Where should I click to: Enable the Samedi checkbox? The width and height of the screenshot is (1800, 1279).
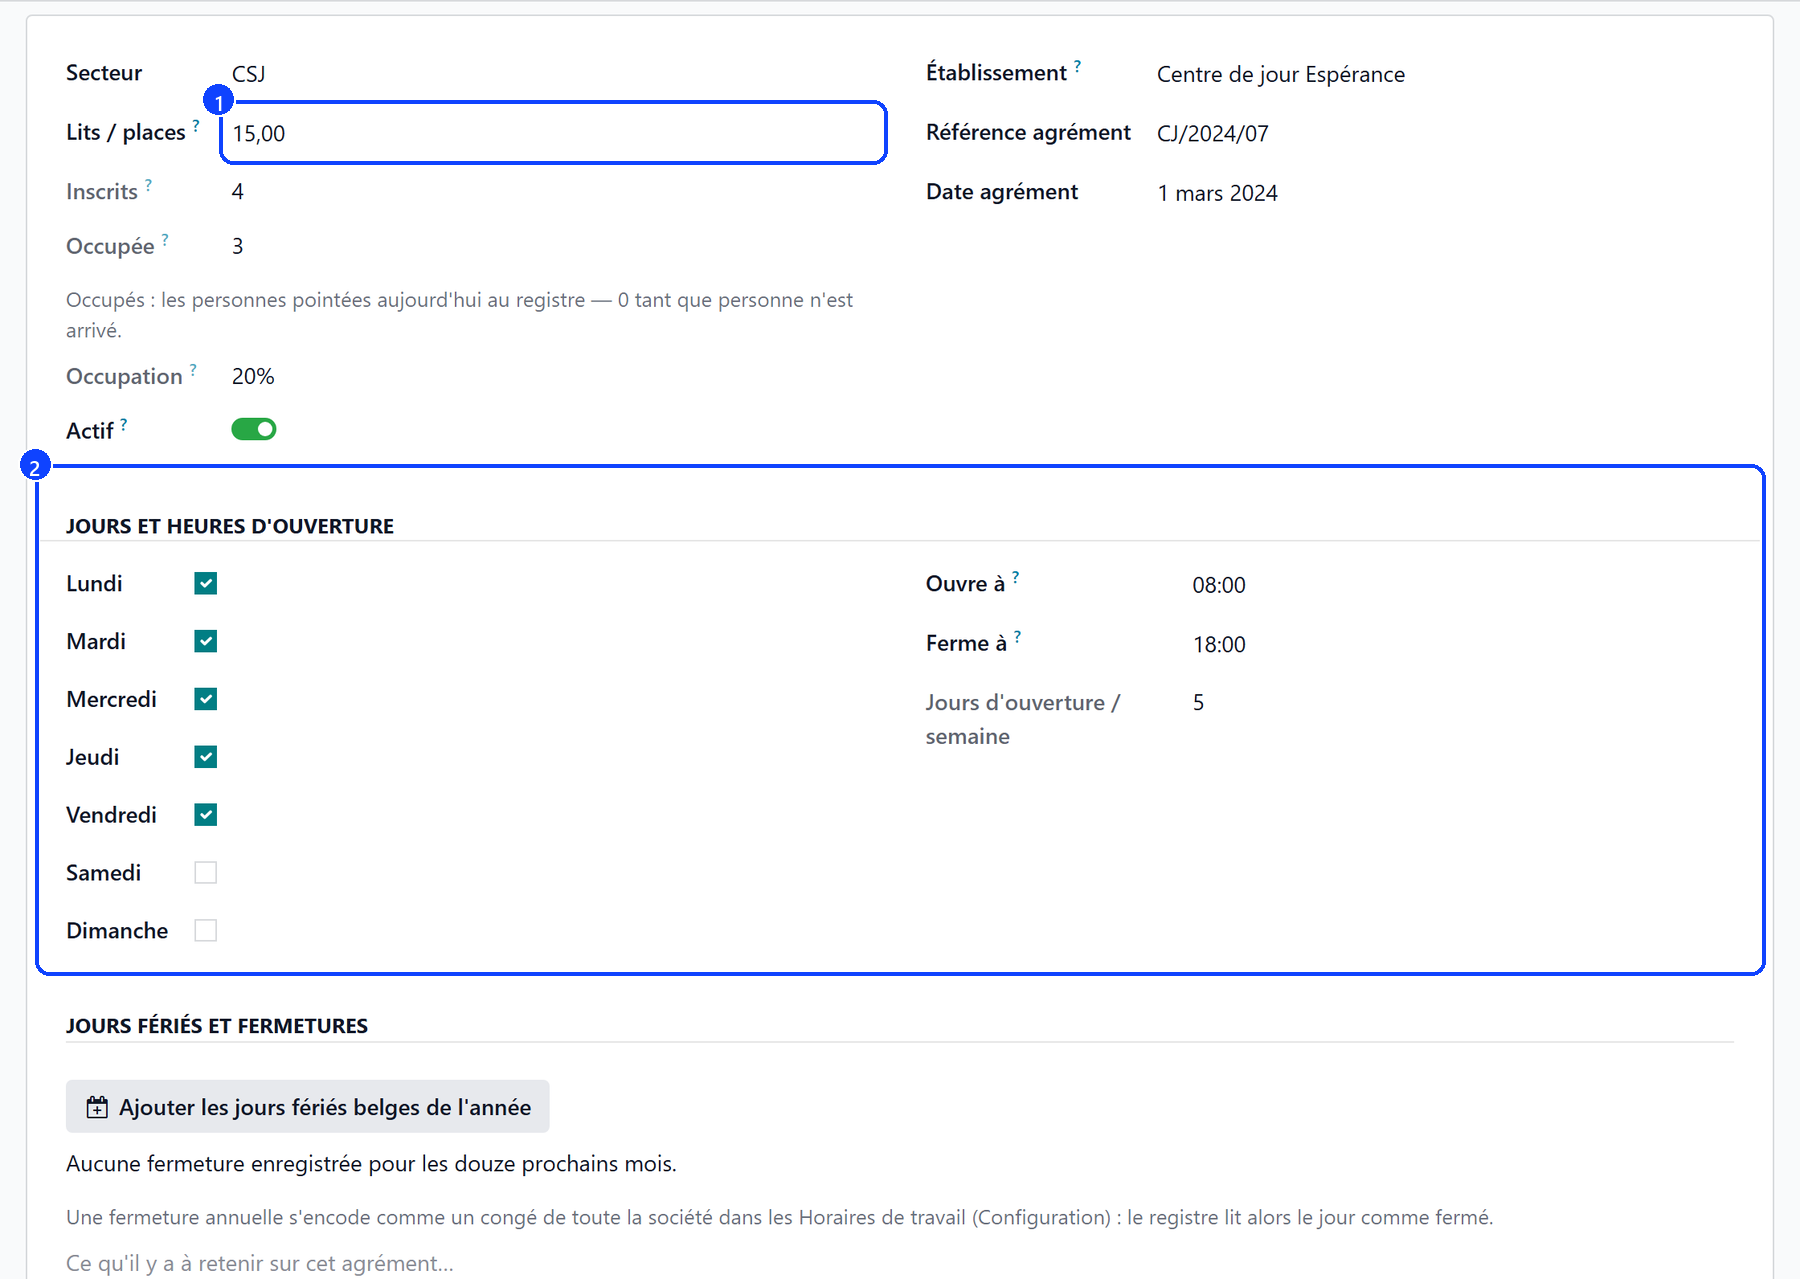[x=206, y=873]
